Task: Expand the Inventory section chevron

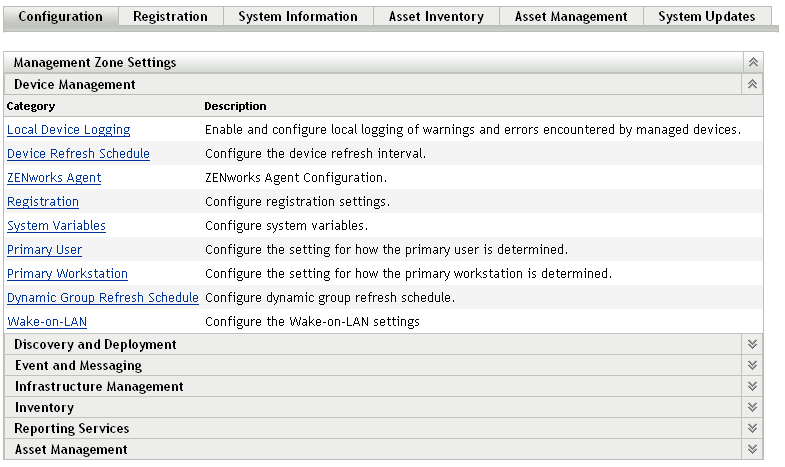Action: (753, 407)
